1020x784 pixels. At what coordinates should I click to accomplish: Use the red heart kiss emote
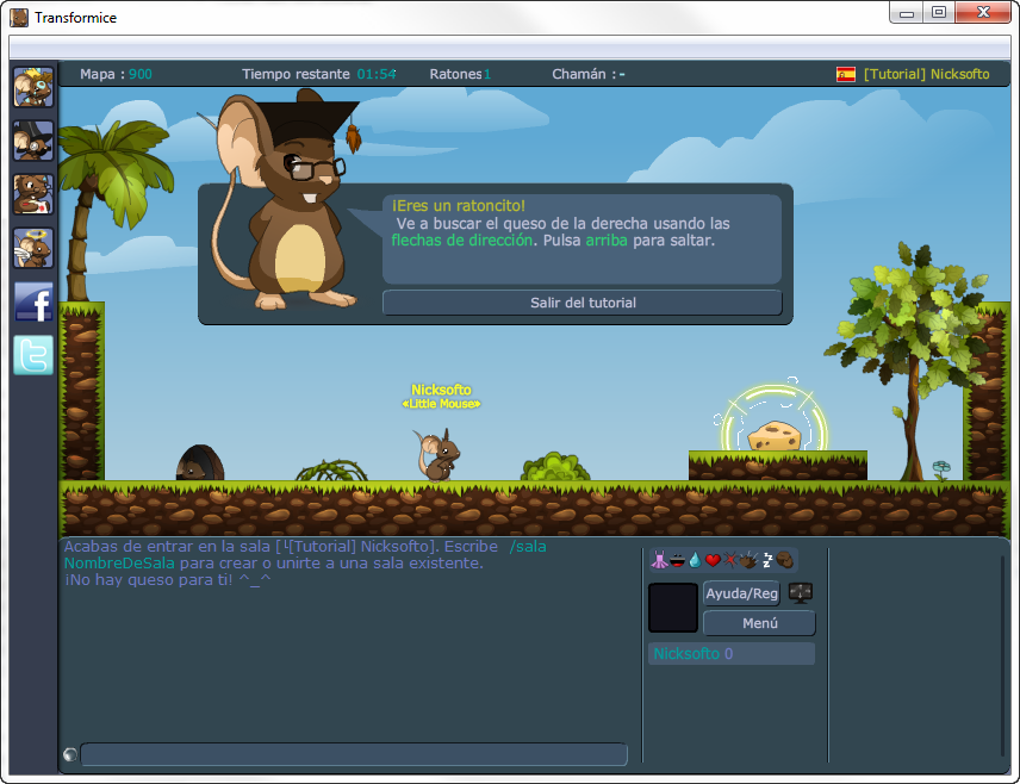tap(713, 560)
